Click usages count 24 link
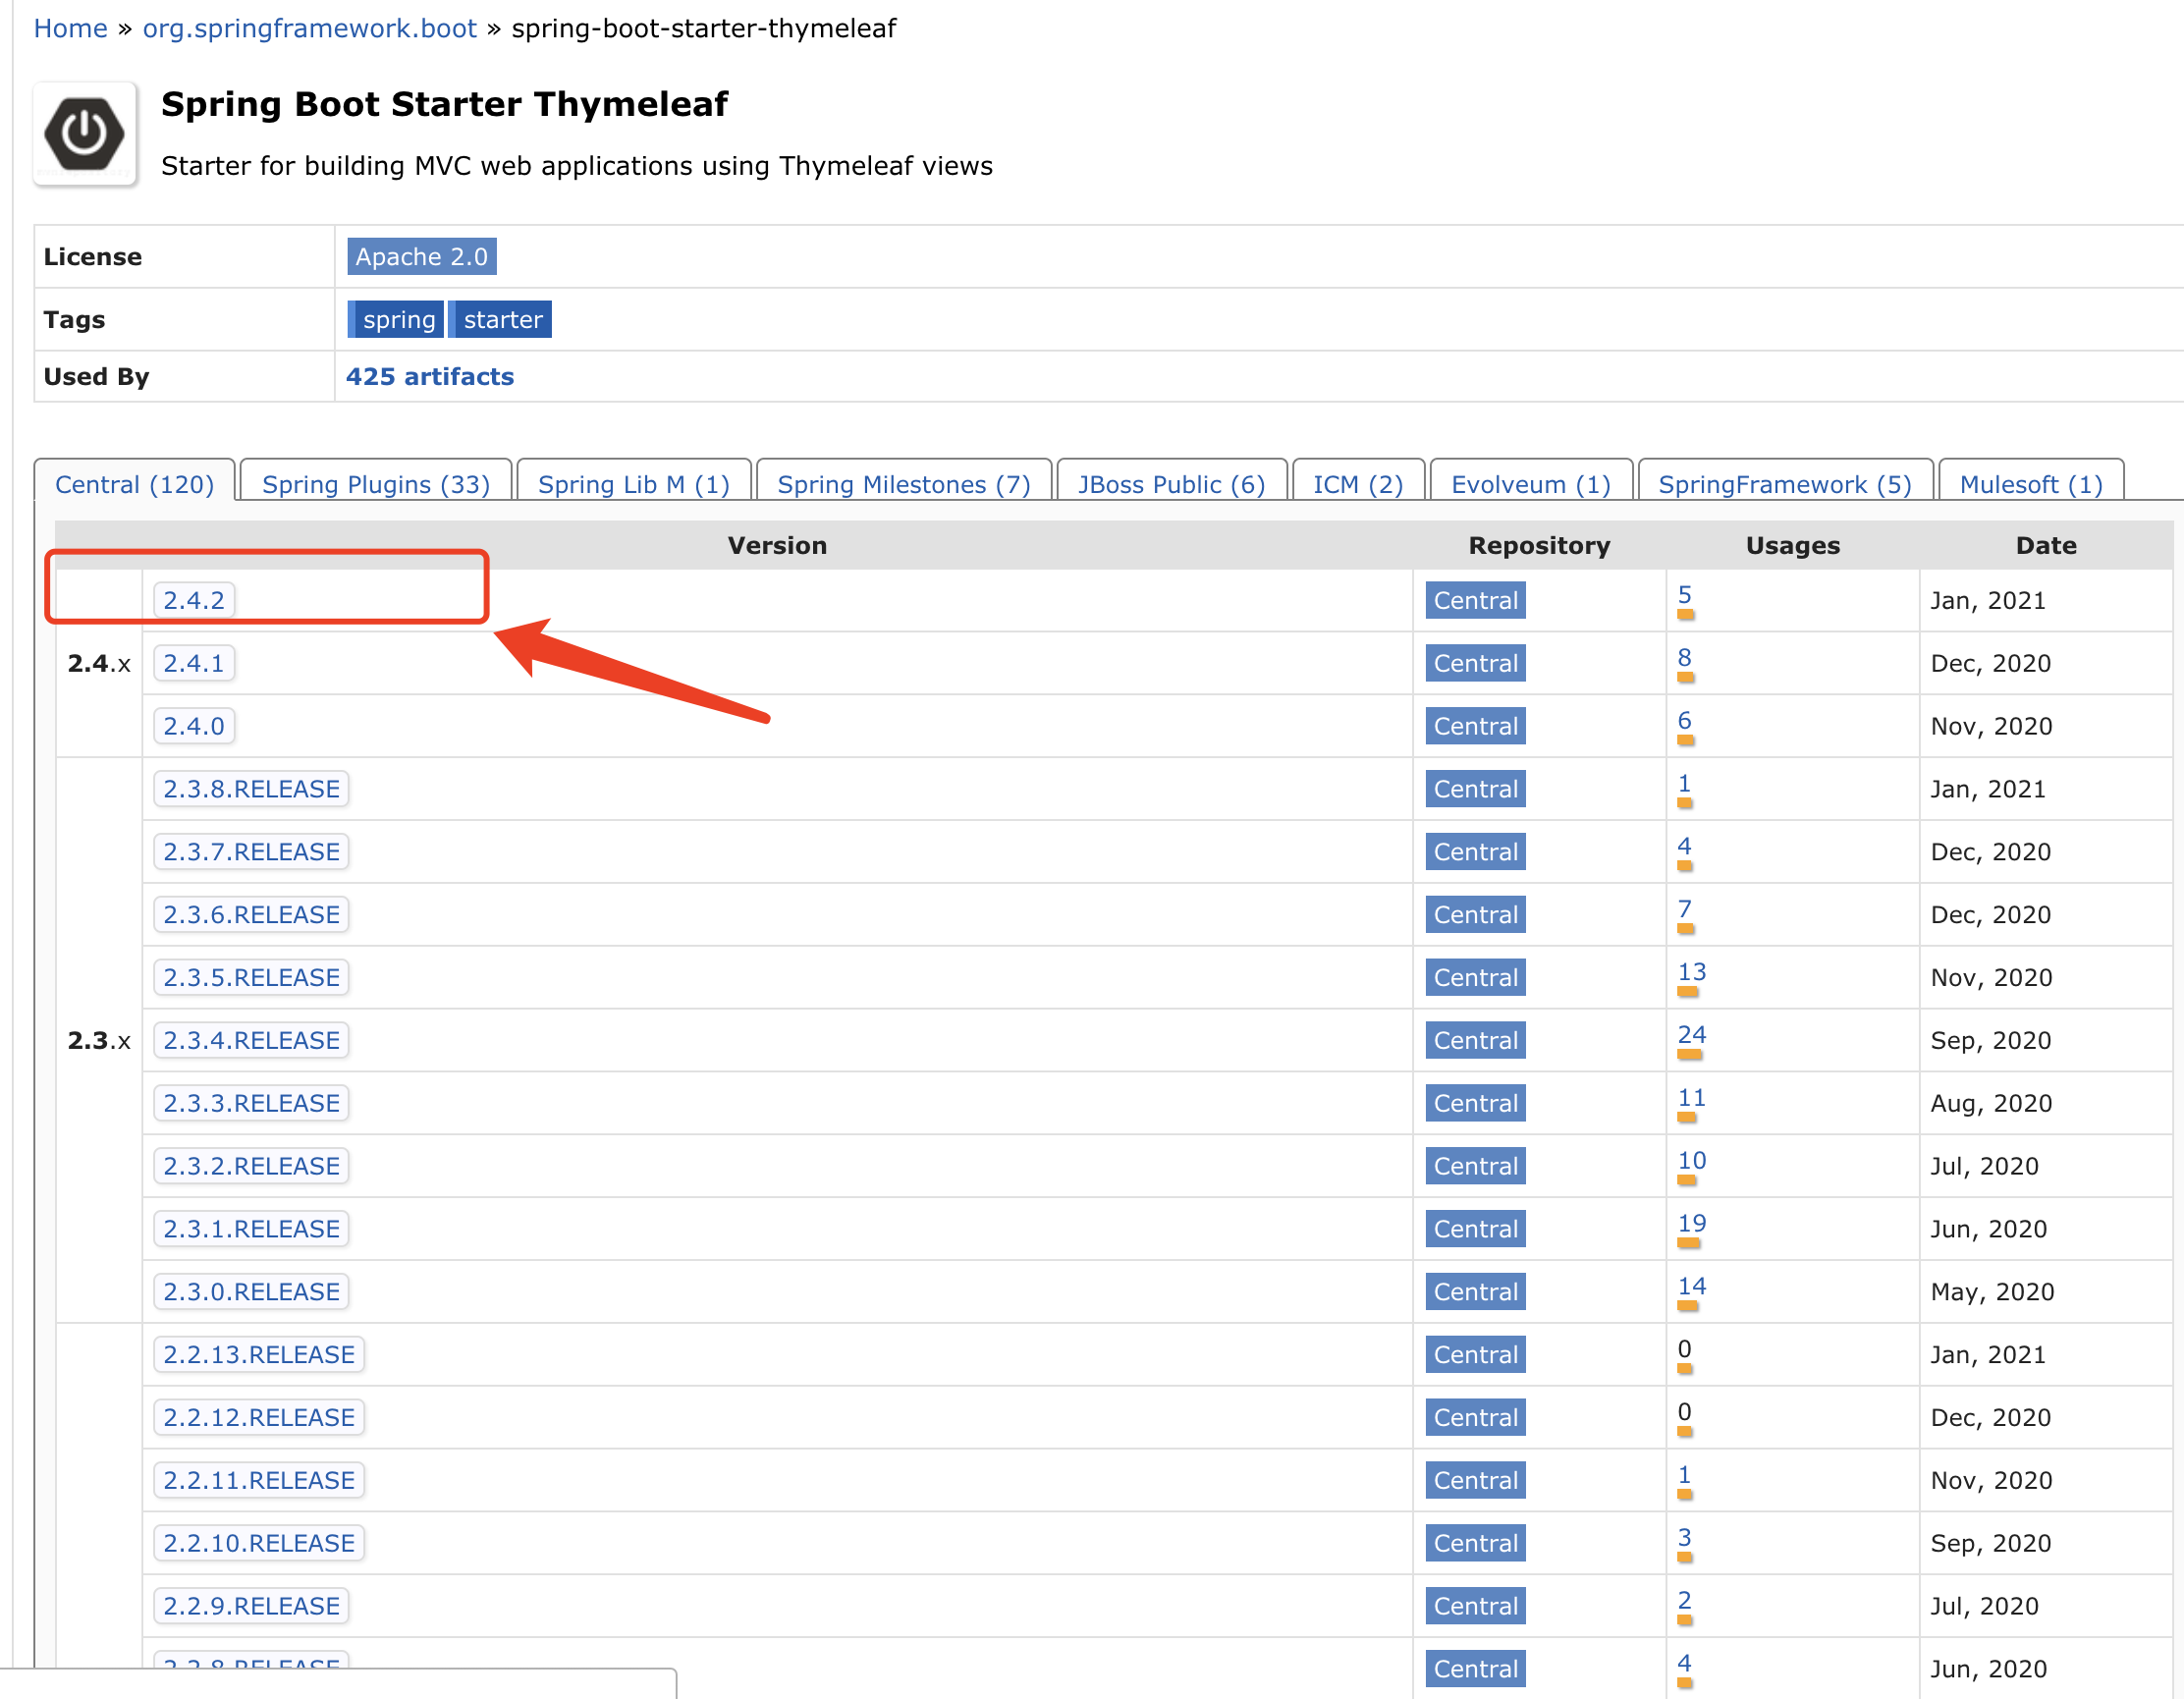The width and height of the screenshot is (2184, 1699). [x=1691, y=1035]
